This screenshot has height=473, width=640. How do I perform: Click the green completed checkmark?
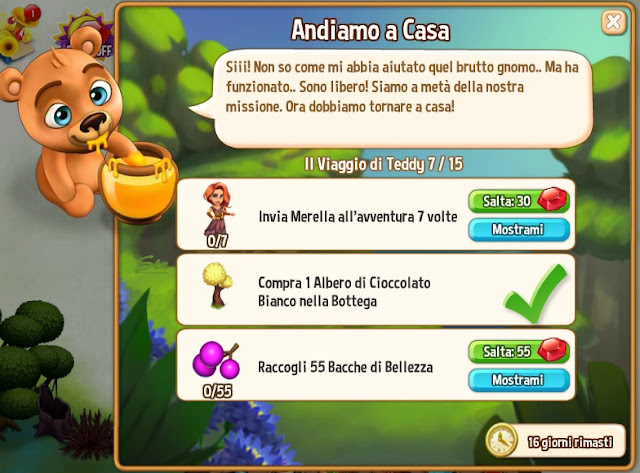coord(536,294)
